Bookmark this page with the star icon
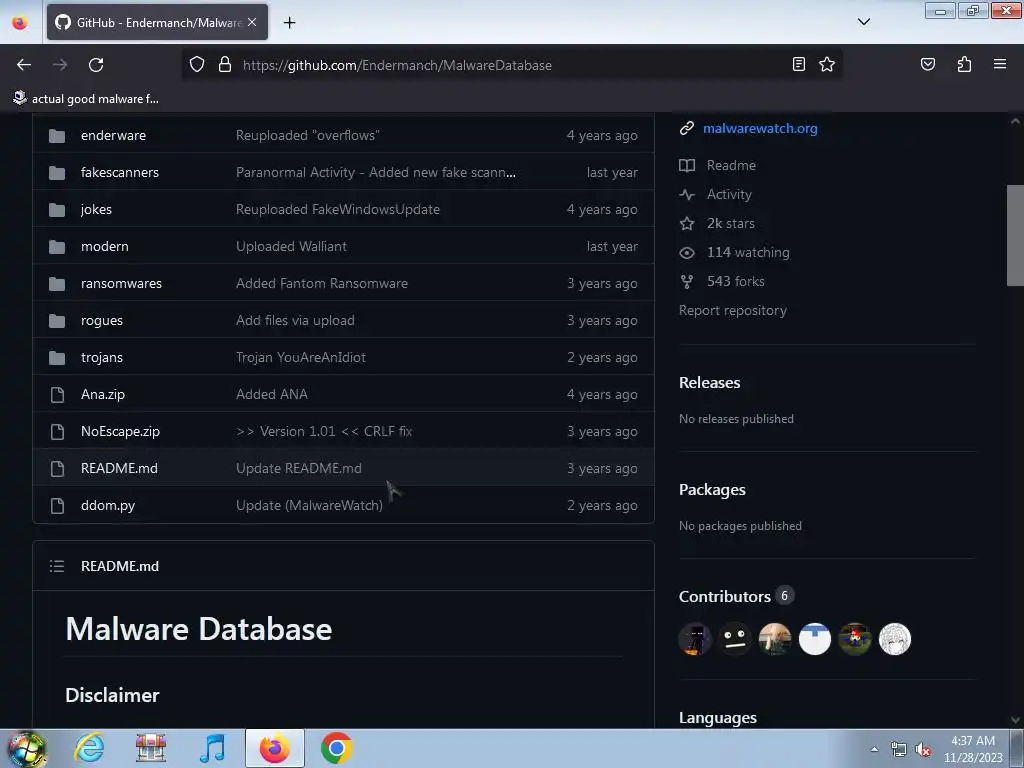 827,64
